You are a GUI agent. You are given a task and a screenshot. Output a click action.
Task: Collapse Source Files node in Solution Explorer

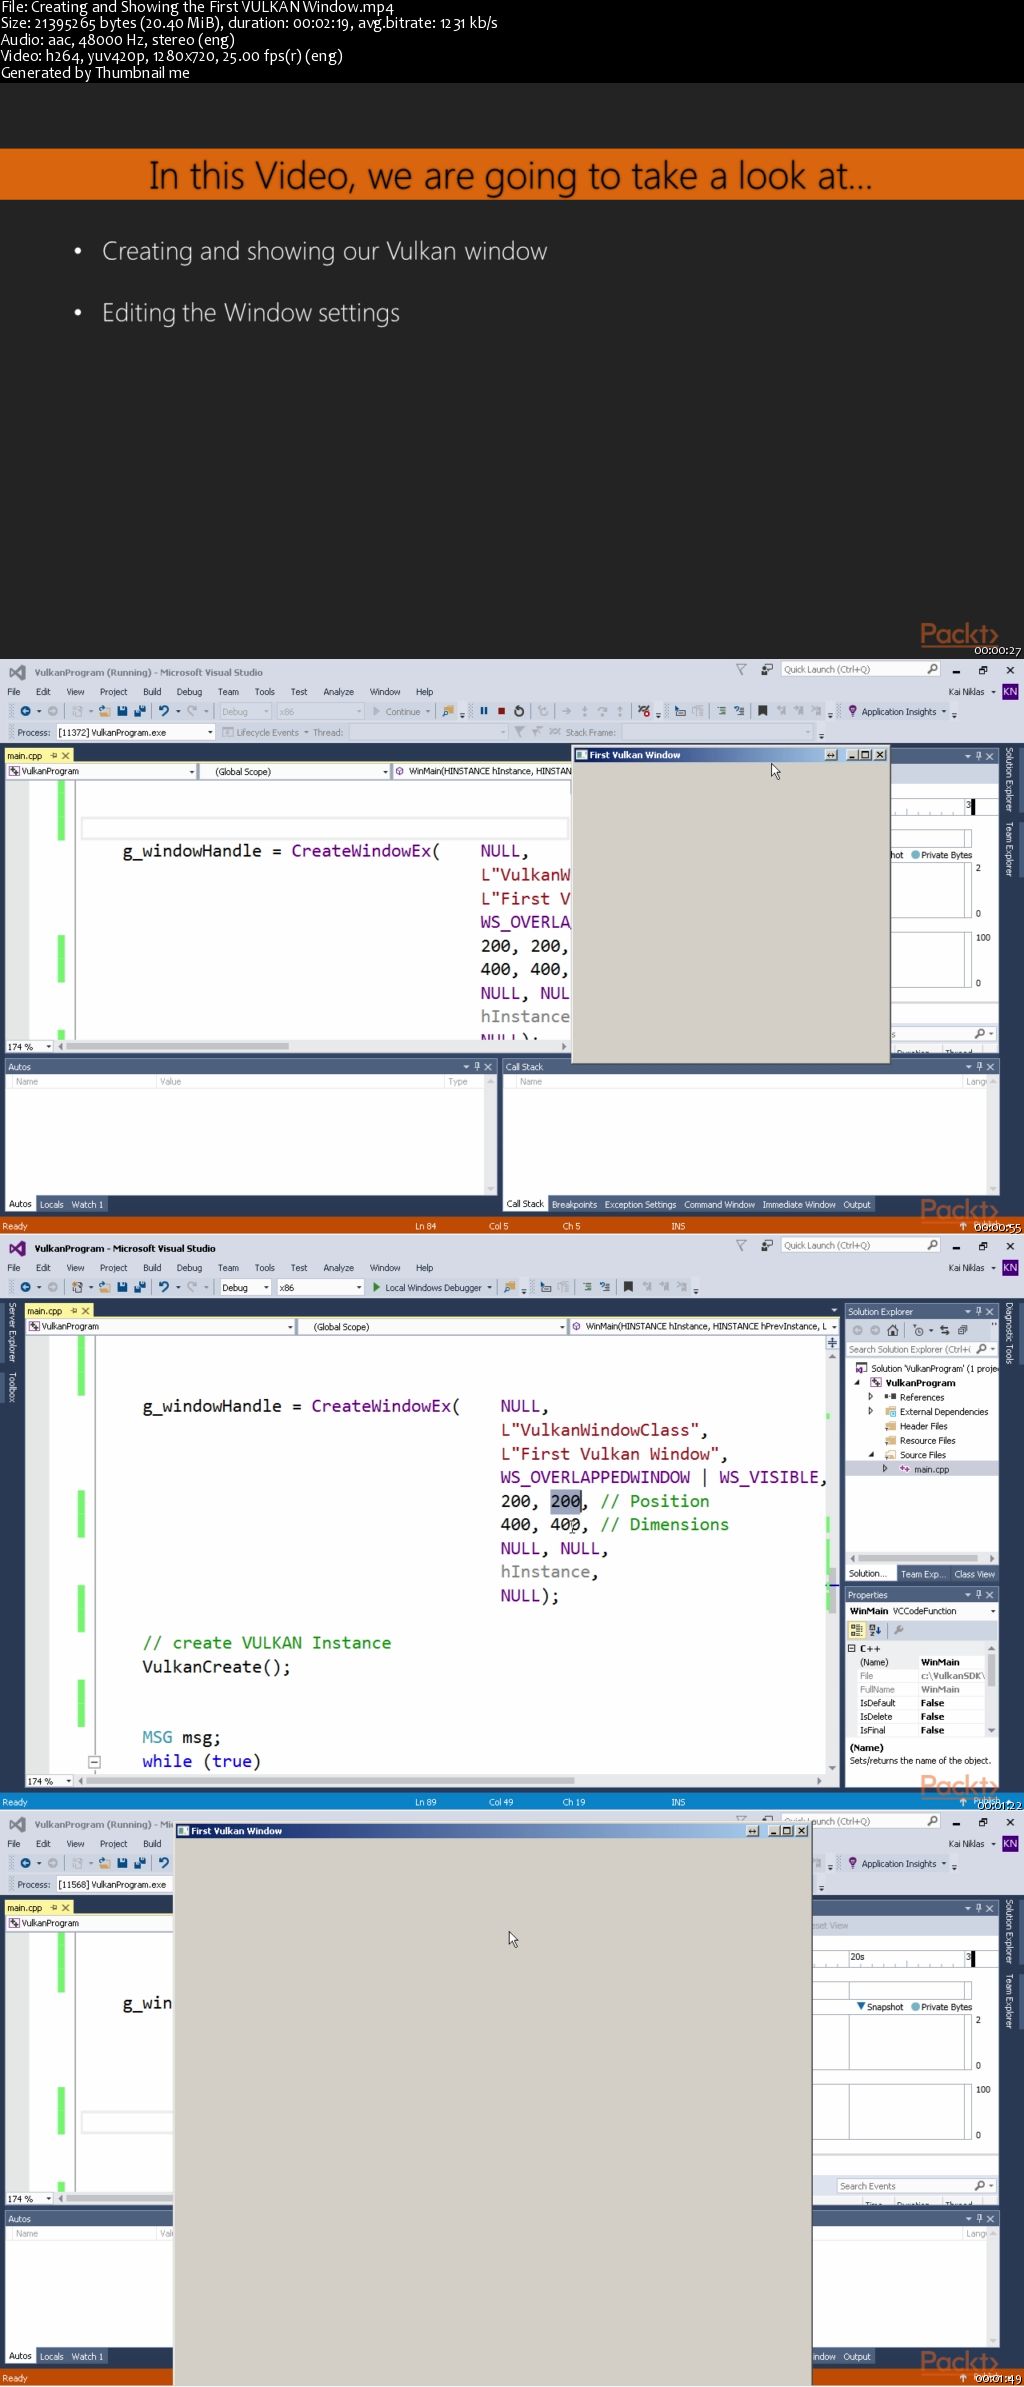click(871, 1455)
